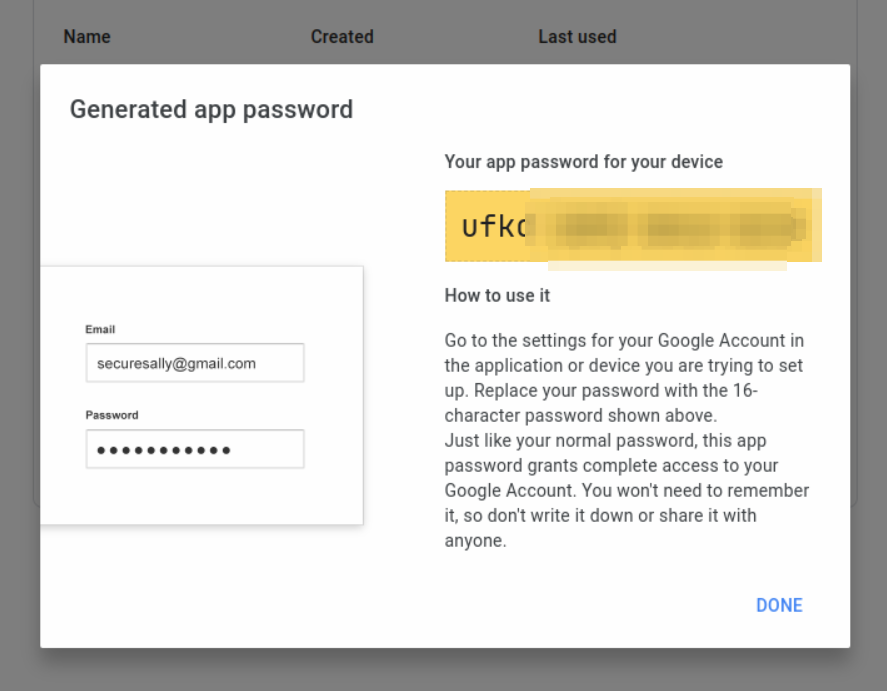This screenshot has width=887, height=691.
Task: Click the Email field showing securesally@gmail.com
Action: (x=195, y=364)
